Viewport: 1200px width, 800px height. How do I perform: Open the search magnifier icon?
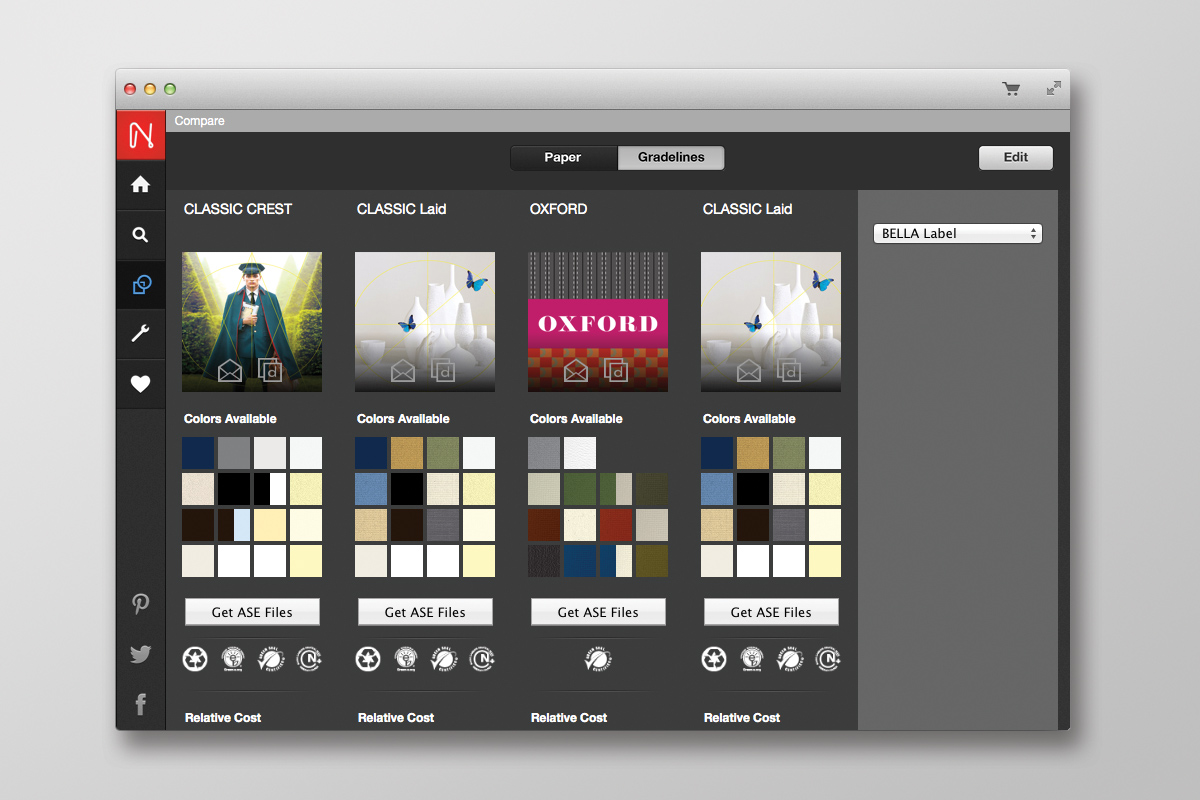point(140,235)
